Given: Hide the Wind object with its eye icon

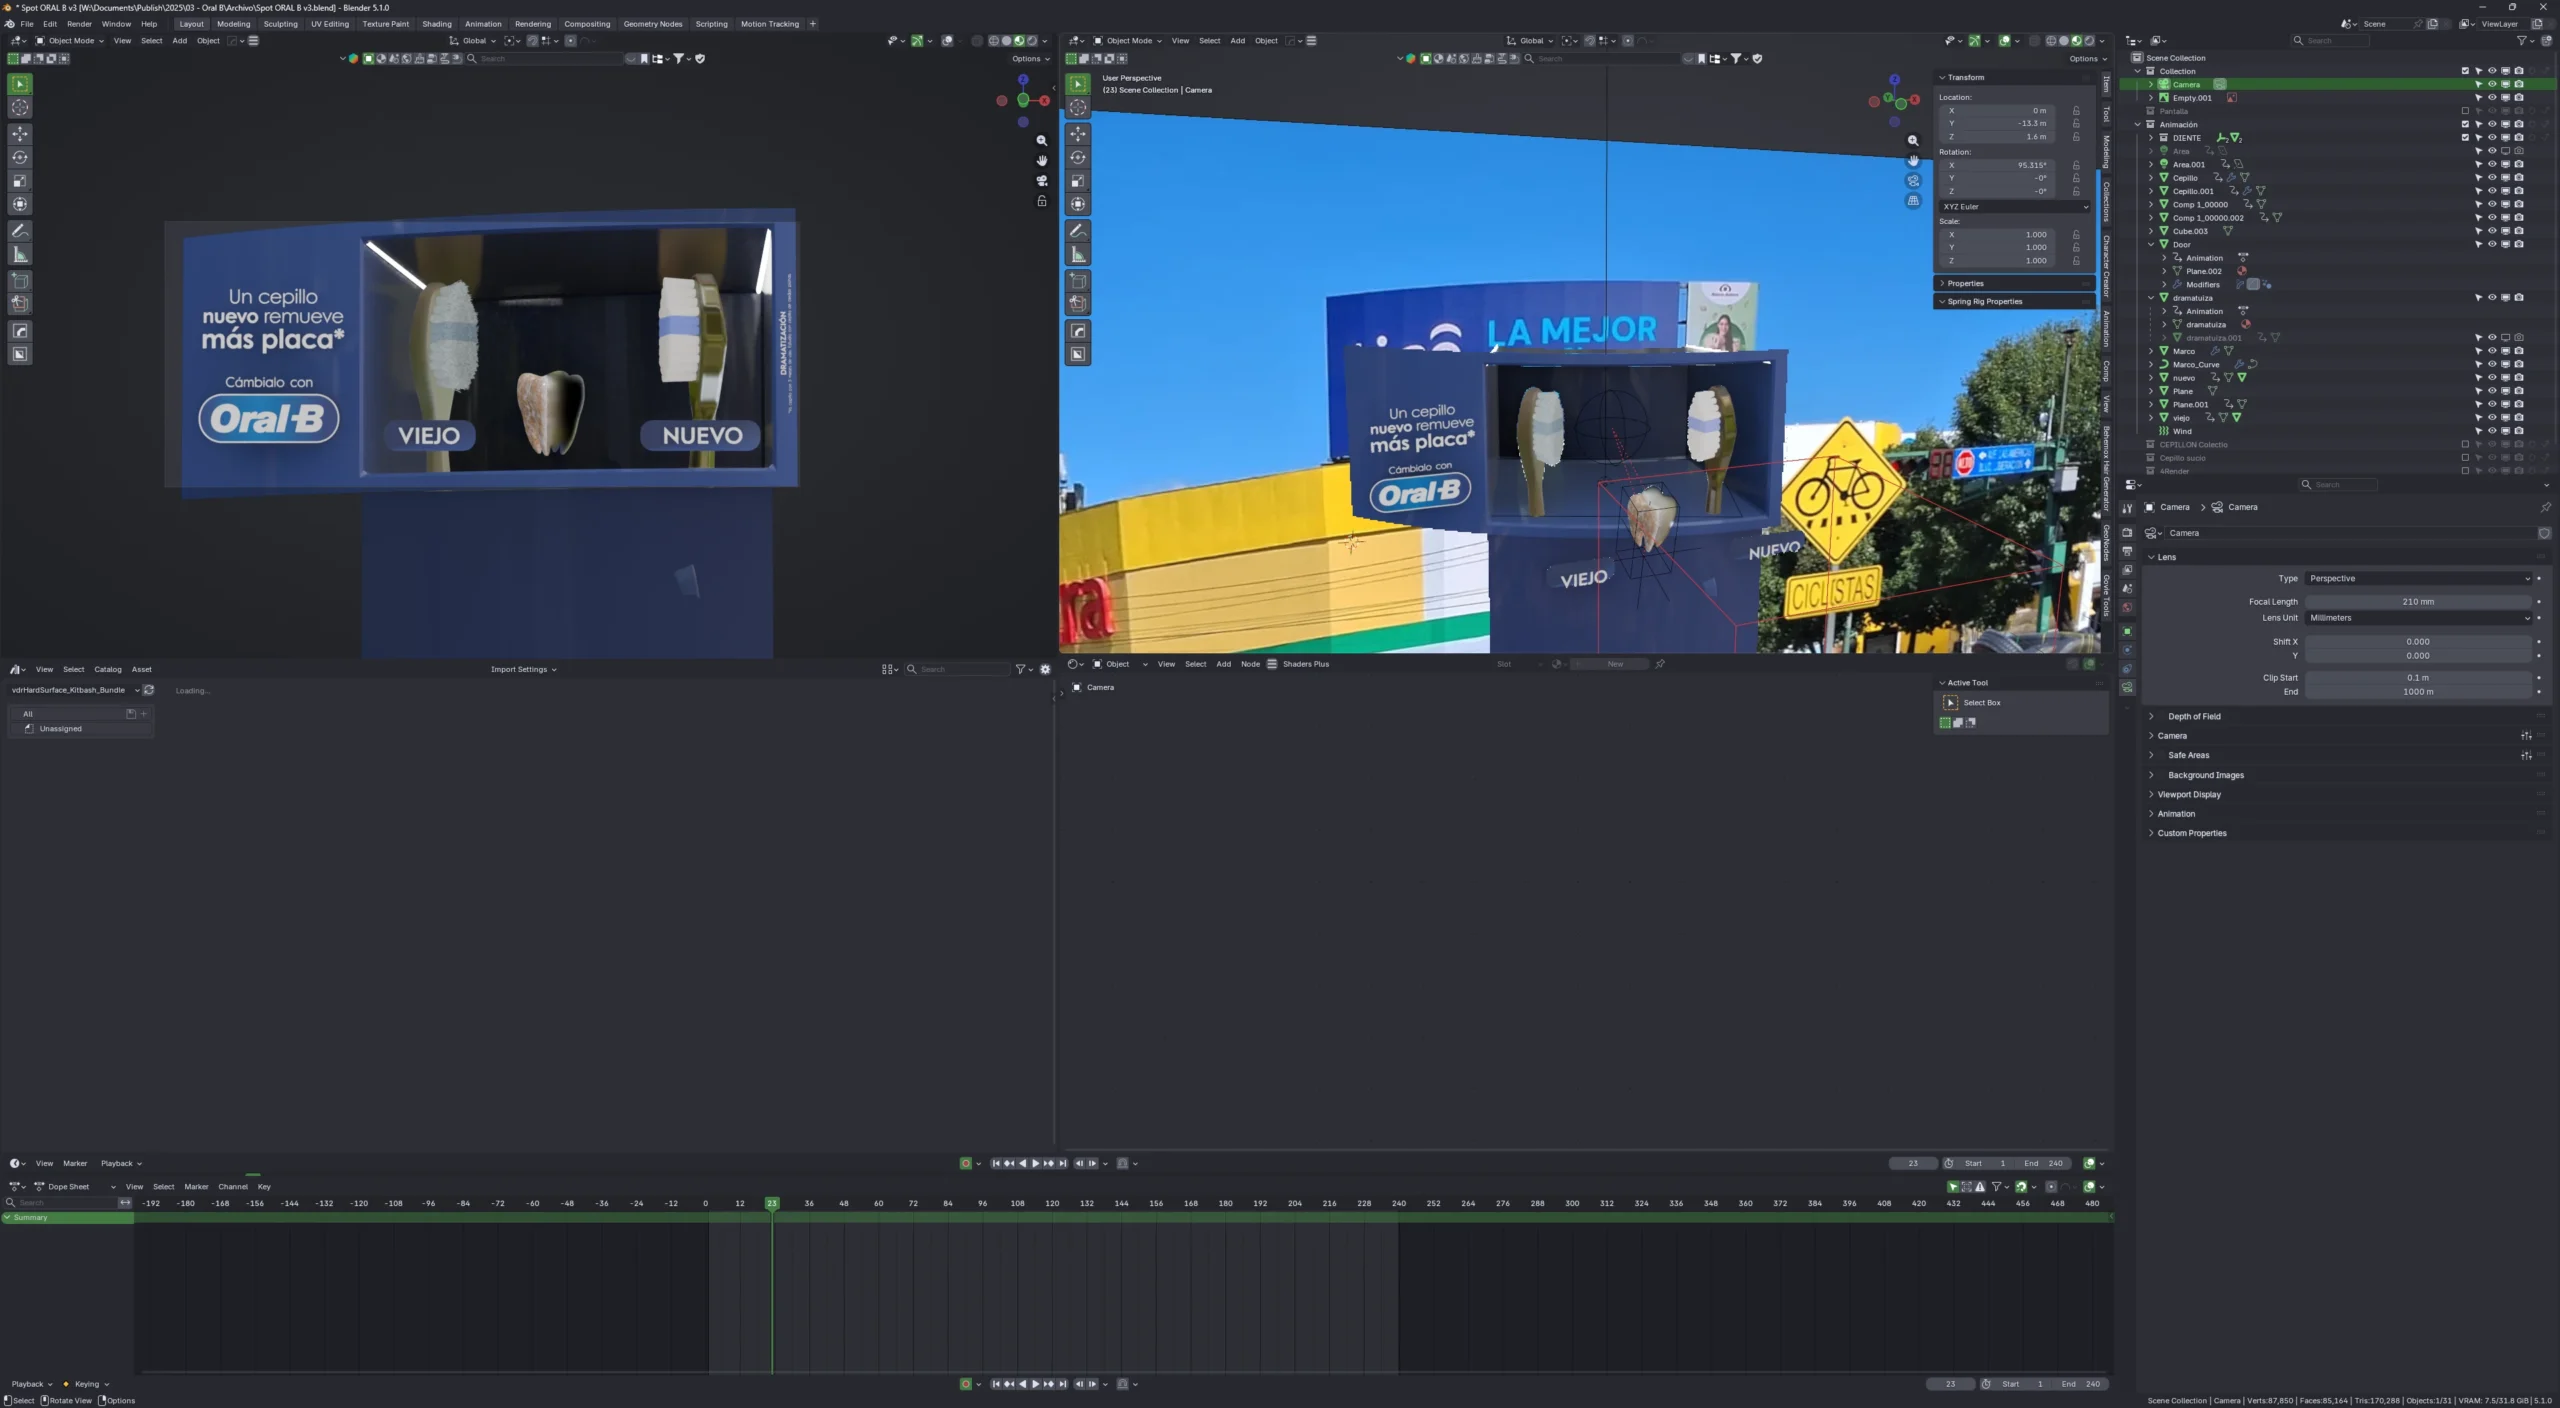Looking at the screenshot, I should tap(2492, 431).
